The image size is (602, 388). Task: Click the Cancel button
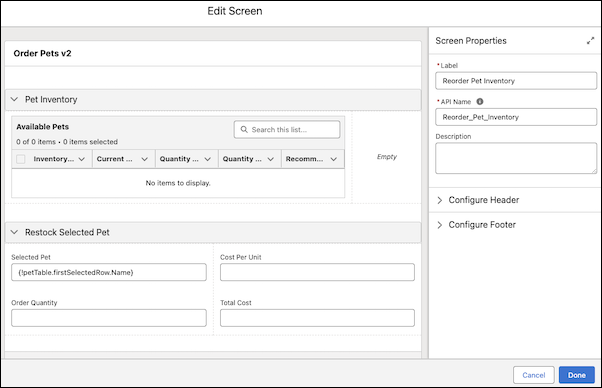pos(534,375)
